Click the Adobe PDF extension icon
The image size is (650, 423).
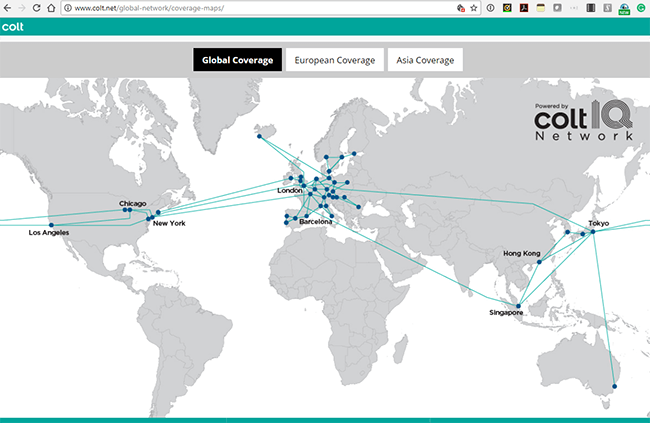[523, 8]
